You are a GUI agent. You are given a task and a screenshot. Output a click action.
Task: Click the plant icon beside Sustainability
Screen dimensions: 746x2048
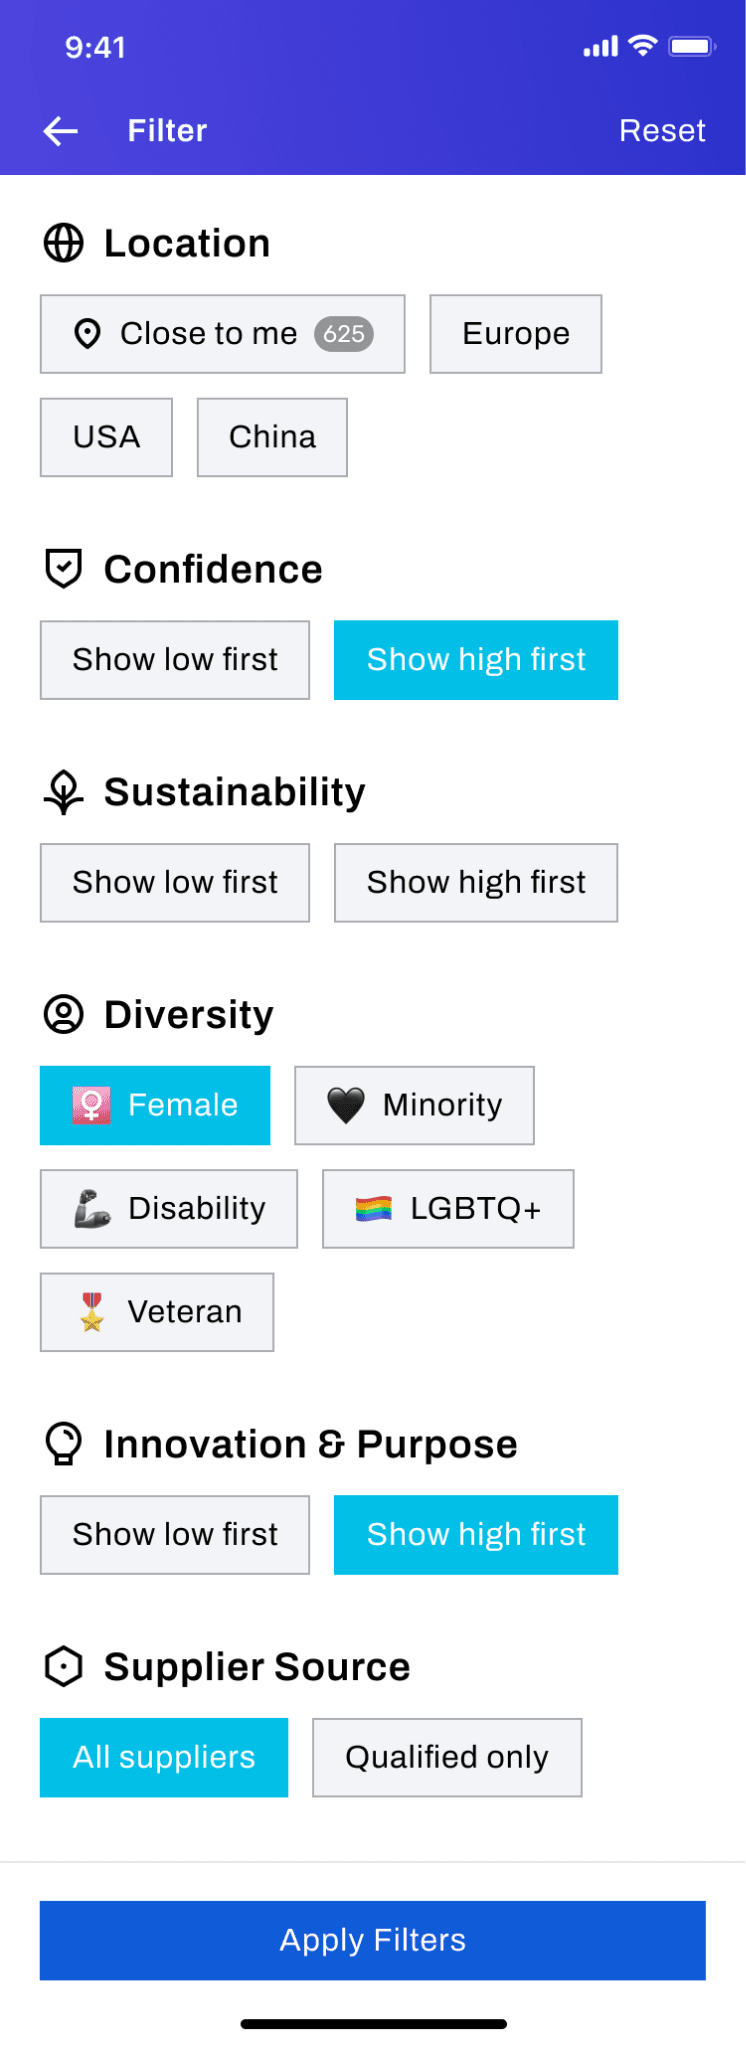(64, 792)
